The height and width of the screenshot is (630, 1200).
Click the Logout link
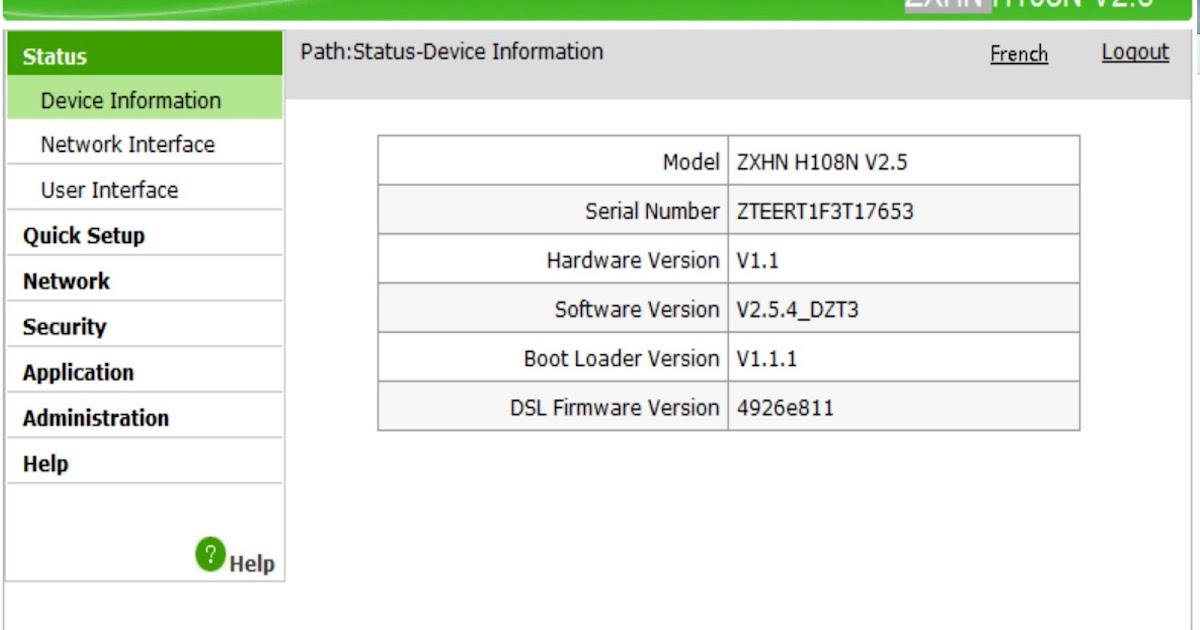pos(1135,52)
